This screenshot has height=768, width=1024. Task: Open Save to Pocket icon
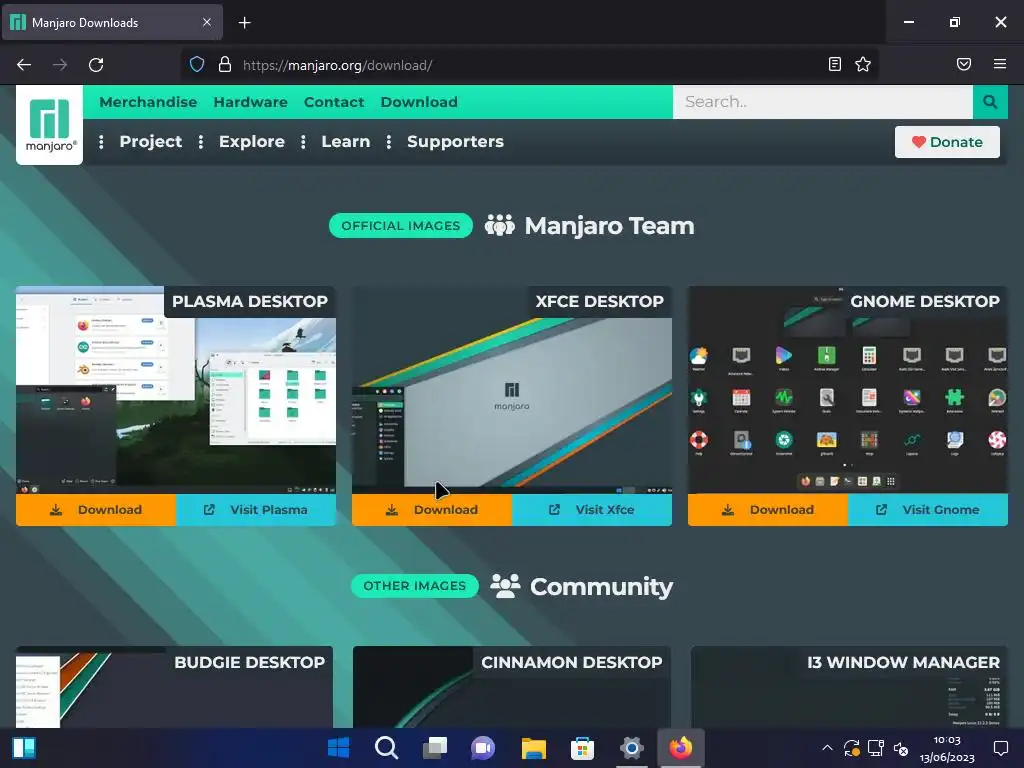[963, 64]
